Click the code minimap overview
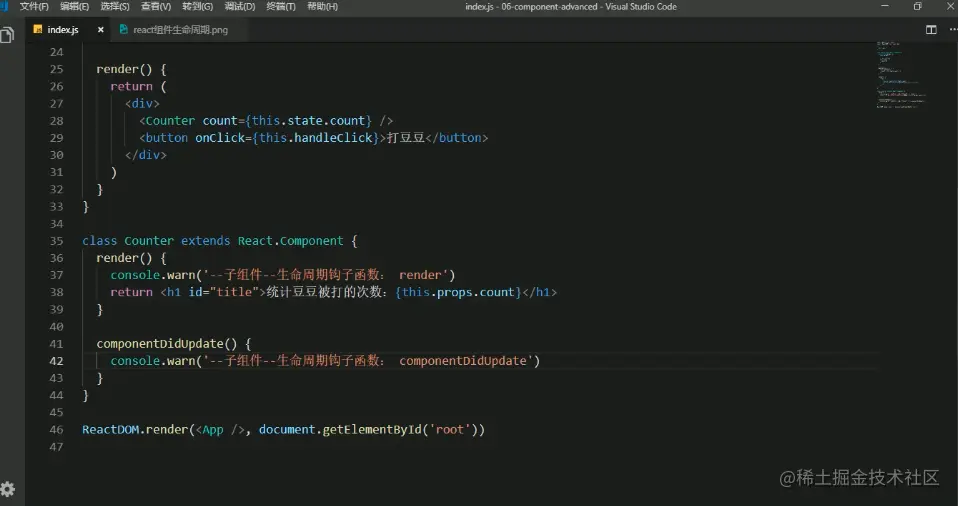Image resolution: width=958 pixels, height=506 pixels. [901, 75]
